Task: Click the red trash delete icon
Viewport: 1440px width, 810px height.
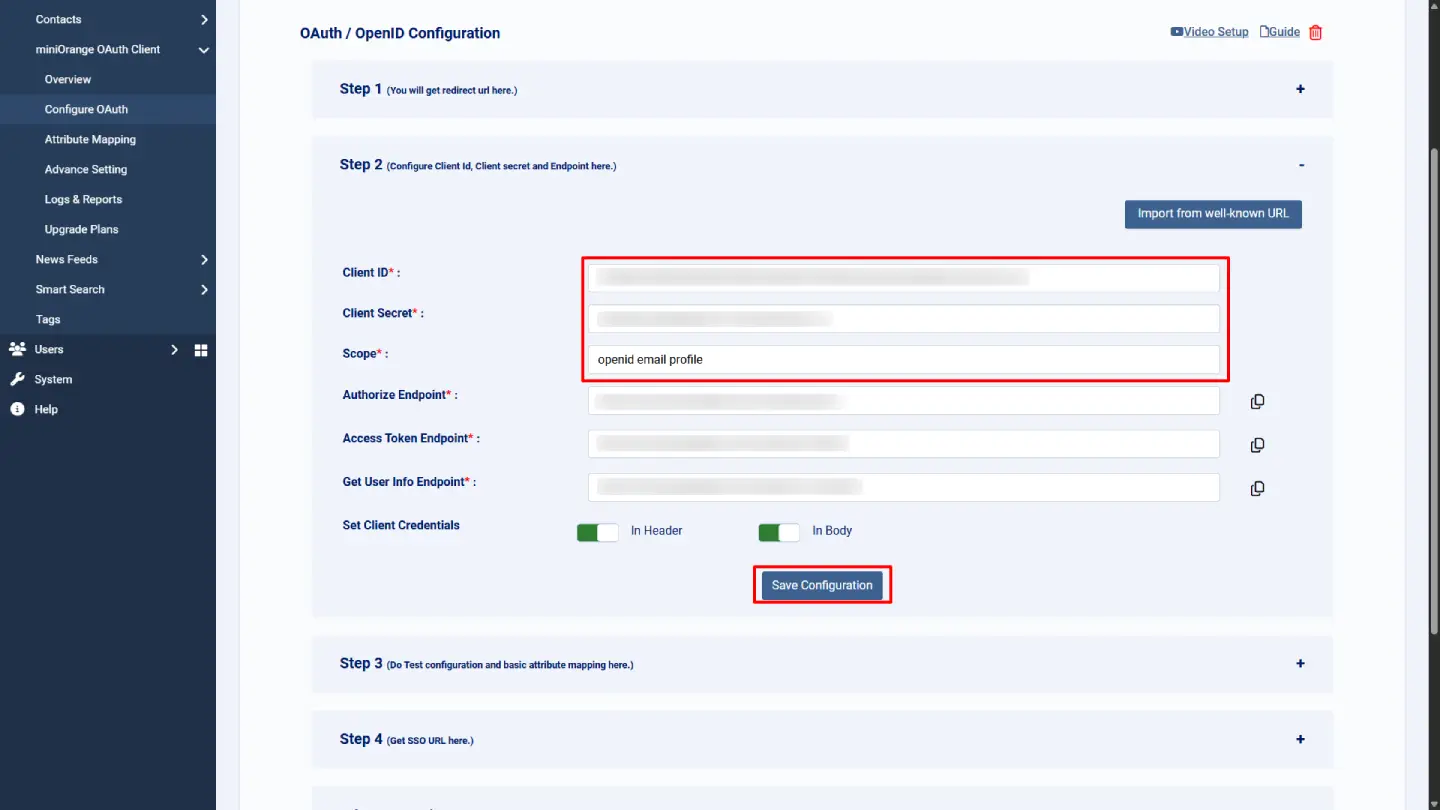Action: 1316,32
